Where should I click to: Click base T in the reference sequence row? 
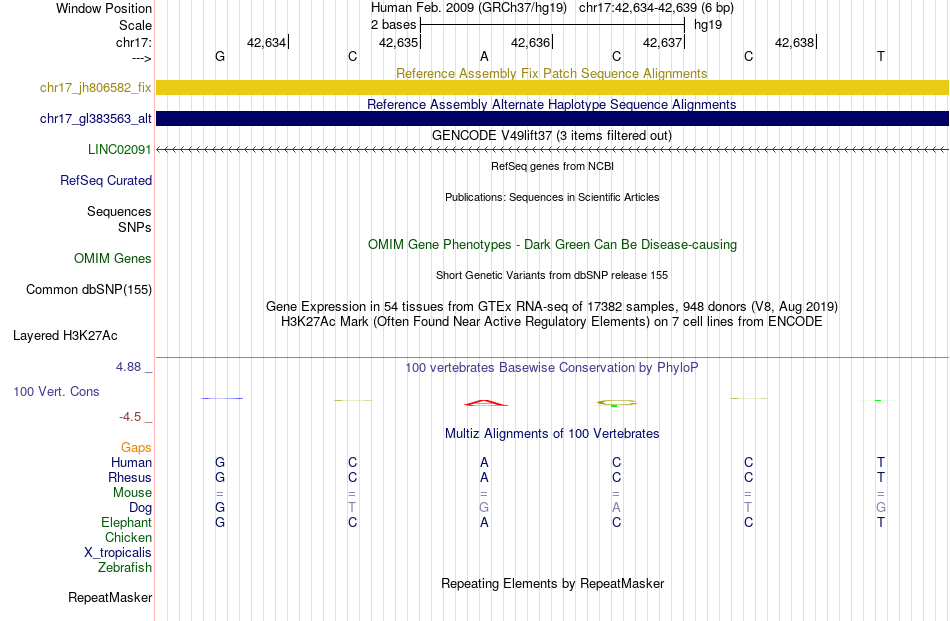881,56
